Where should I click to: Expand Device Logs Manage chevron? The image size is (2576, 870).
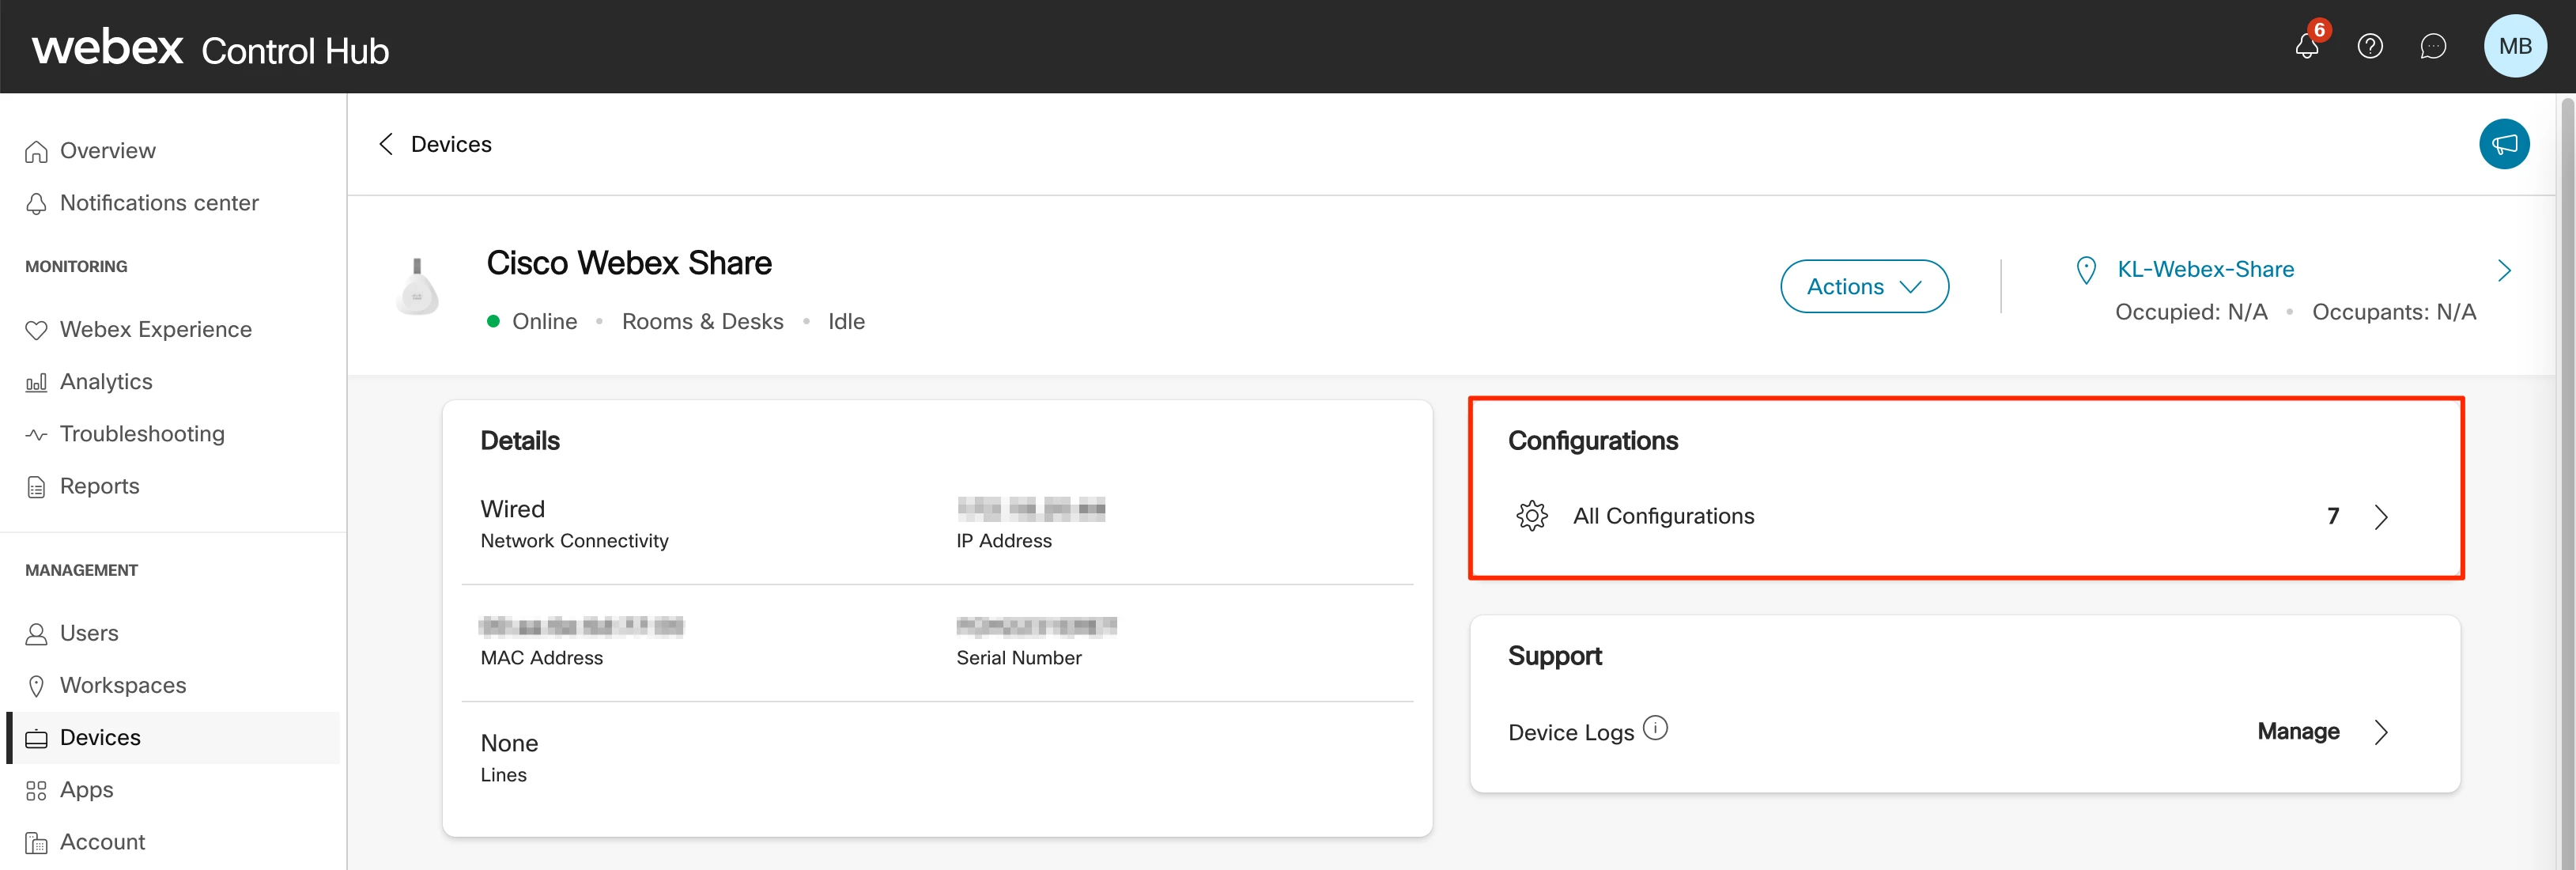click(x=2381, y=732)
